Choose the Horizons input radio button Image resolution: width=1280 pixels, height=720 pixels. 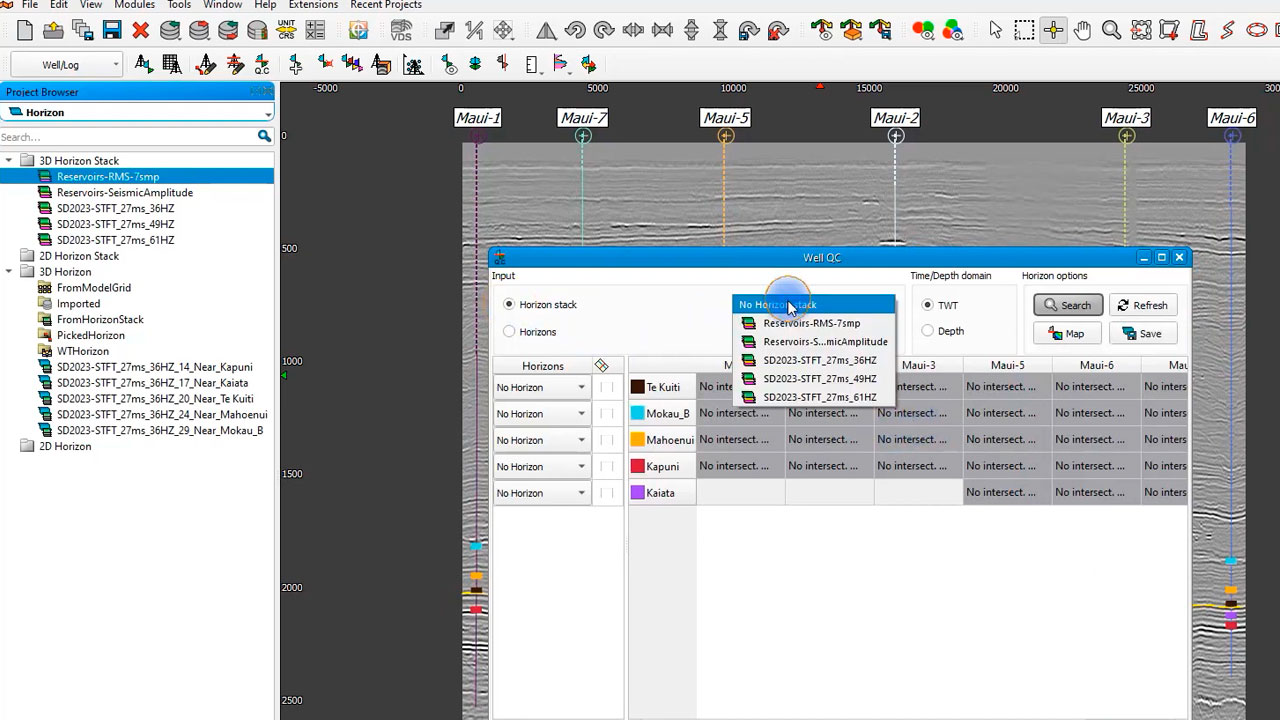pyautogui.click(x=510, y=331)
